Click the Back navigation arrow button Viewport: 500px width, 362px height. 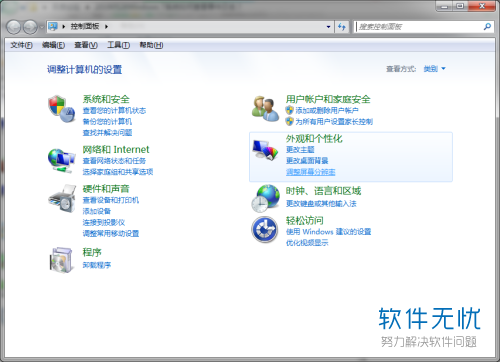coord(14,27)
